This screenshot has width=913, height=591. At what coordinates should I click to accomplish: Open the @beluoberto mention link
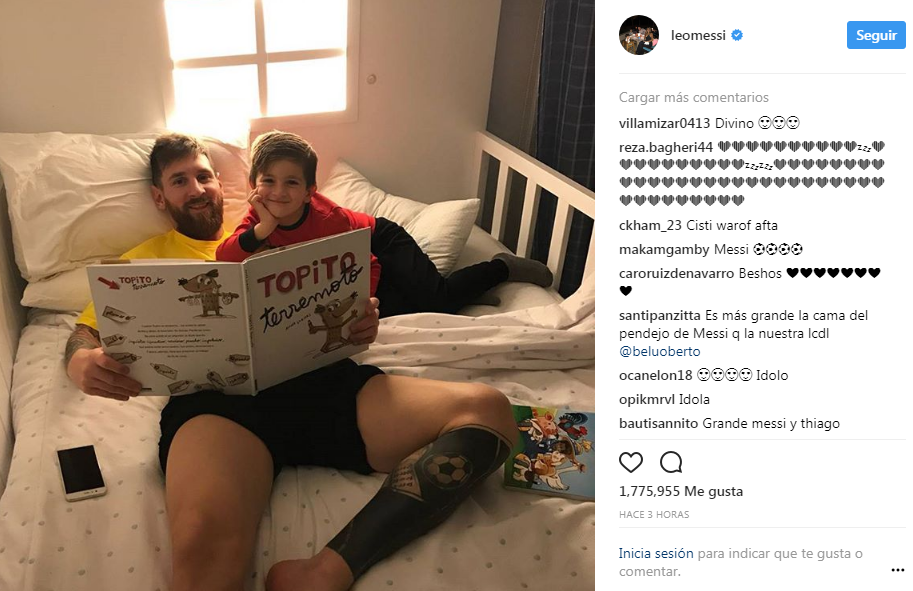click(x=660, y=351)
